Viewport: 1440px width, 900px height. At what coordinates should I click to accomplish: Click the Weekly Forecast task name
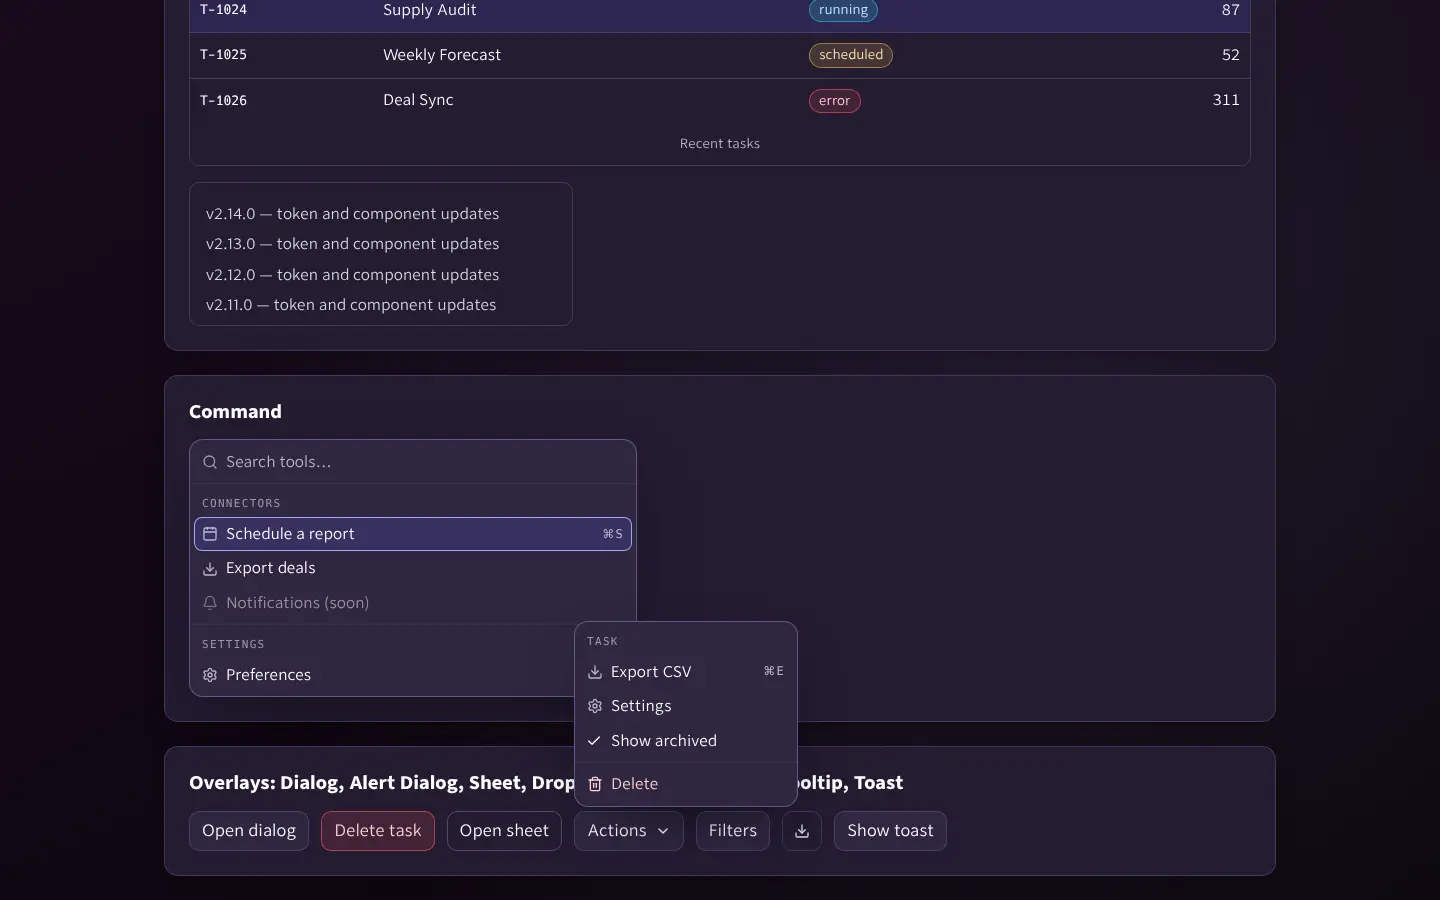[442, 55]
